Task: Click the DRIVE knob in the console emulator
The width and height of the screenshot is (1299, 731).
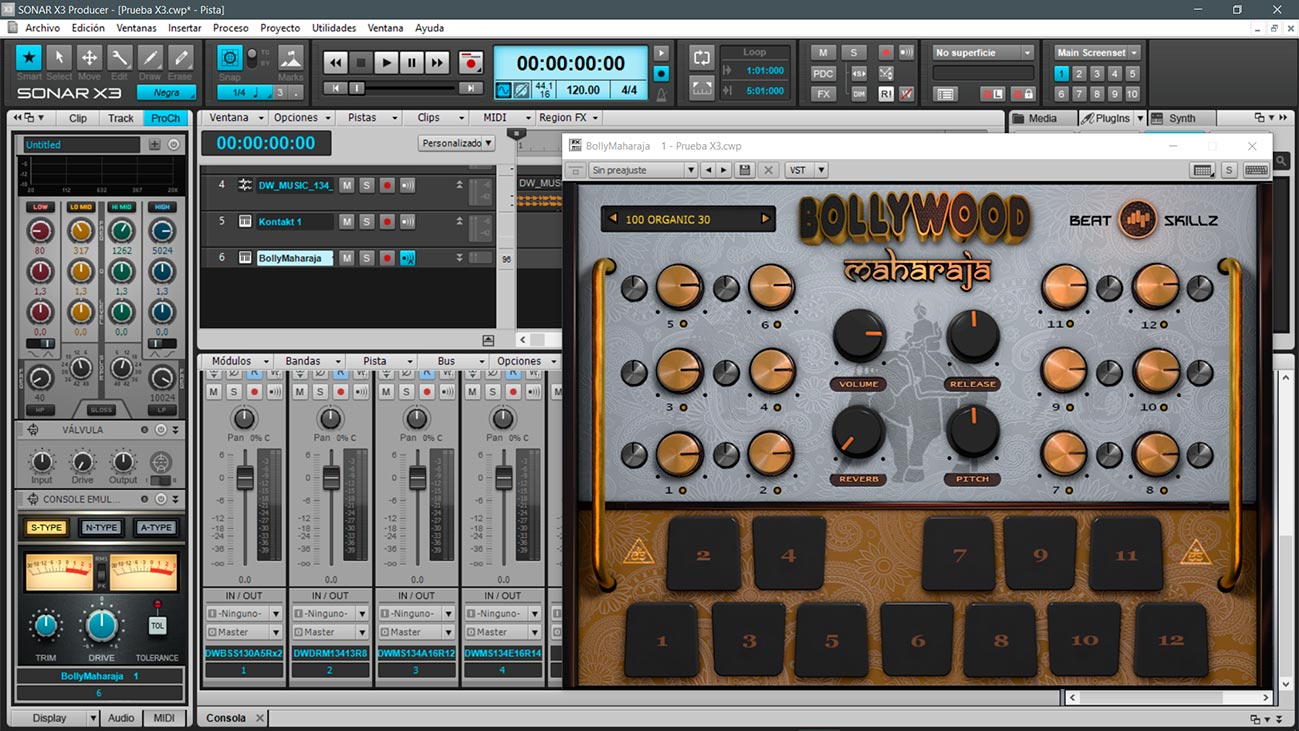Action: pyautogui.click(x=102, y=626)
